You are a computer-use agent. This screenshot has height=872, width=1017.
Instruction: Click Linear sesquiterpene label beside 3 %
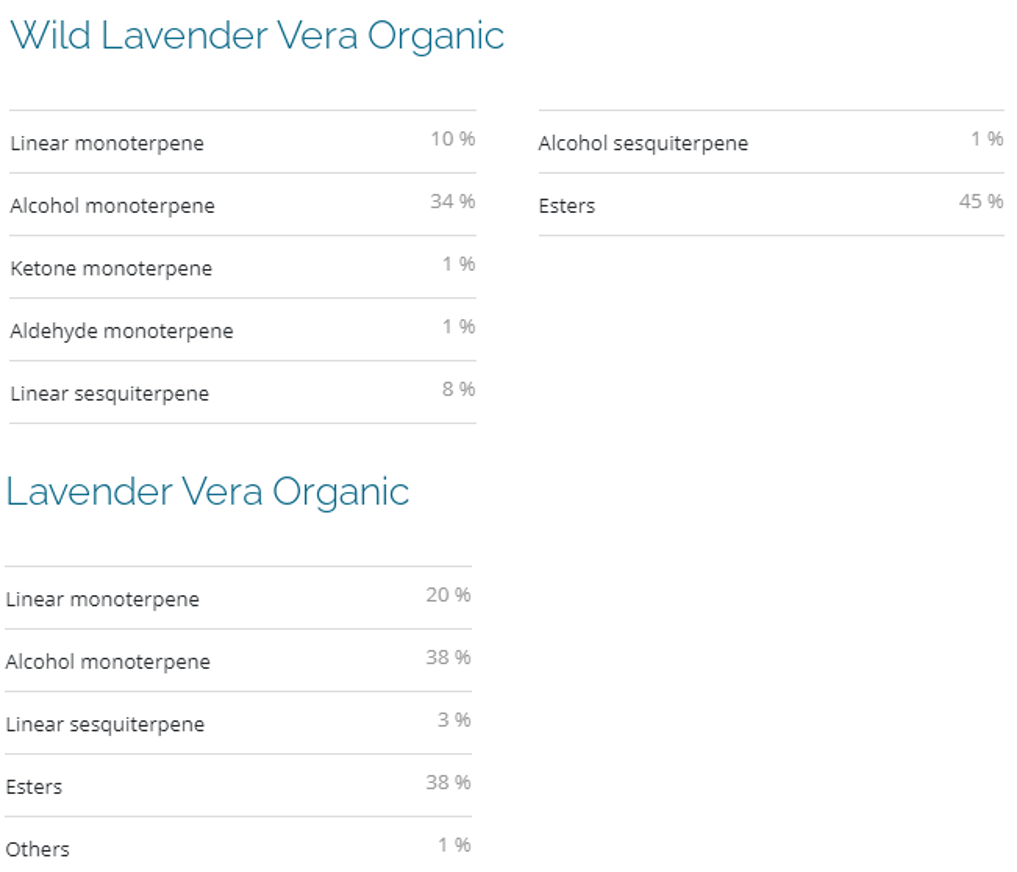click(105, 724)
